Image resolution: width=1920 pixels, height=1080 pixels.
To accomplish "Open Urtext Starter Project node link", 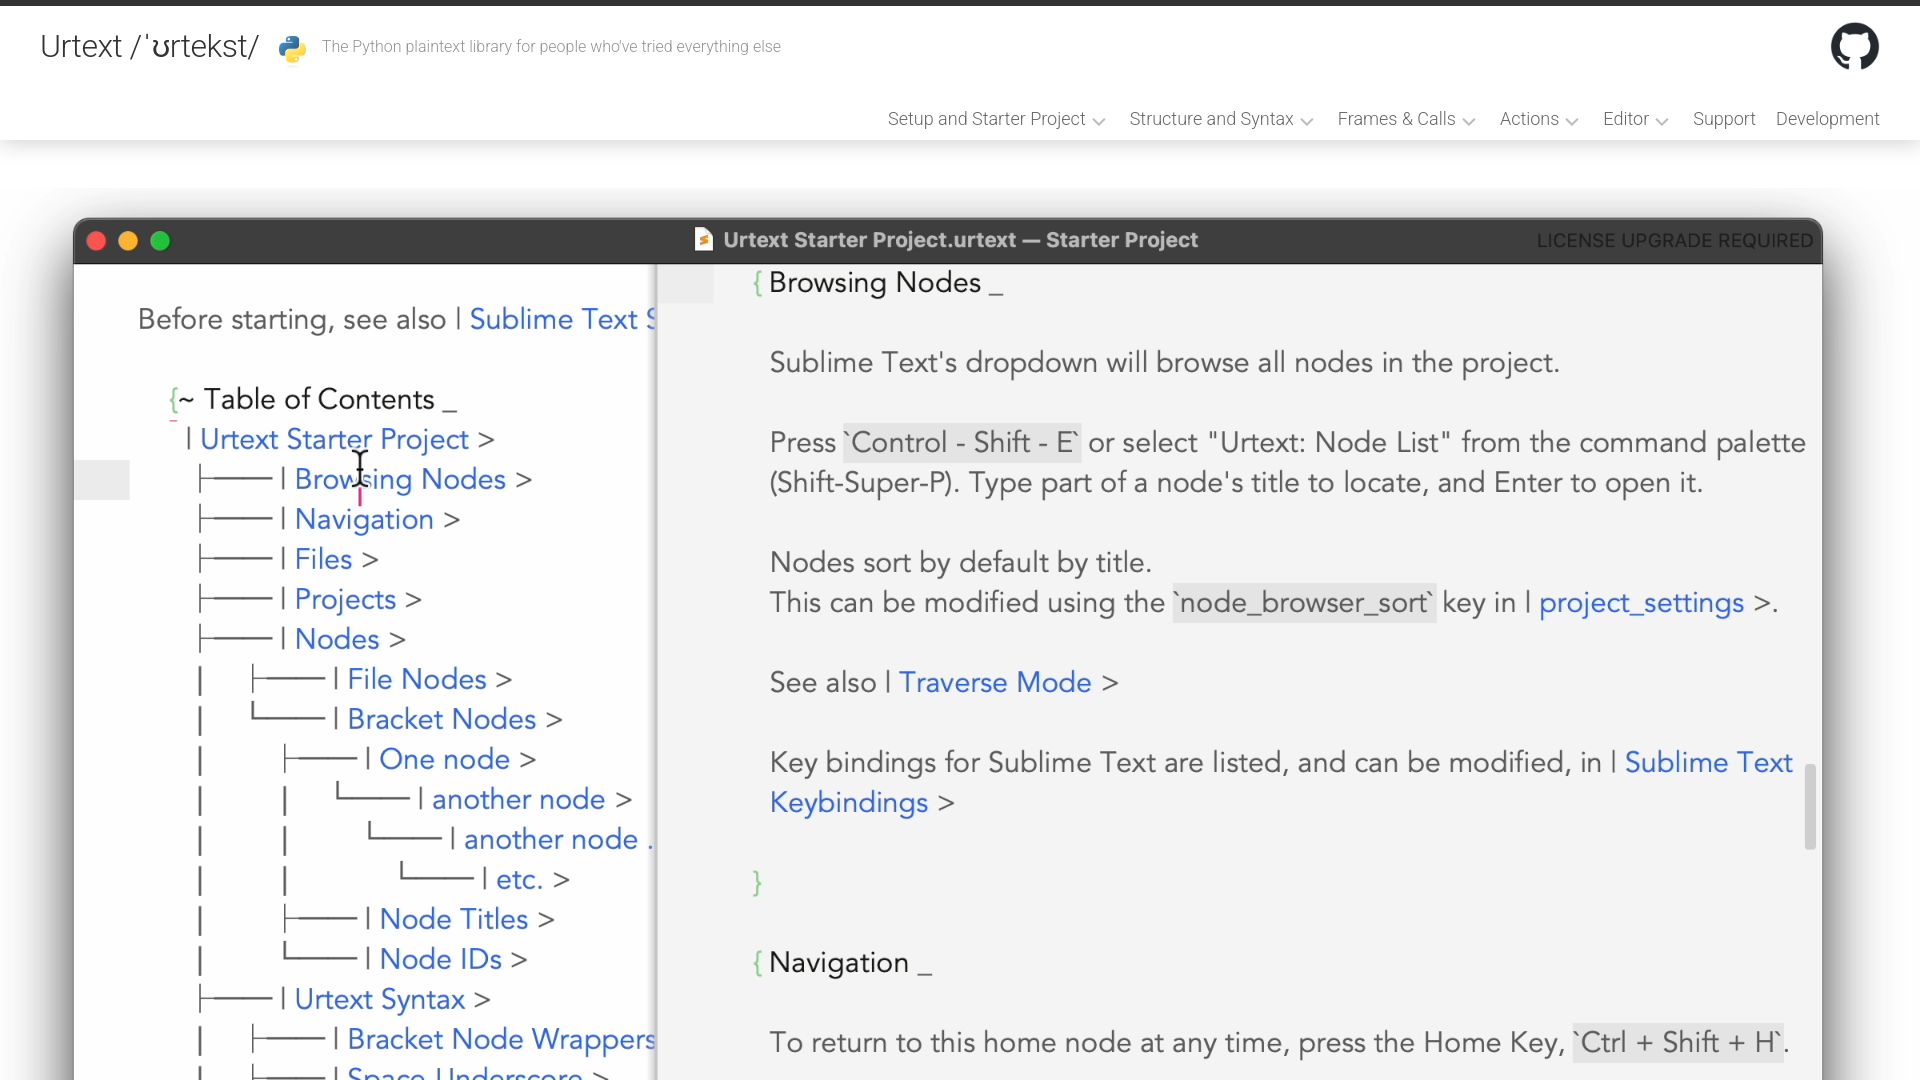I will [x=334, y=439].
